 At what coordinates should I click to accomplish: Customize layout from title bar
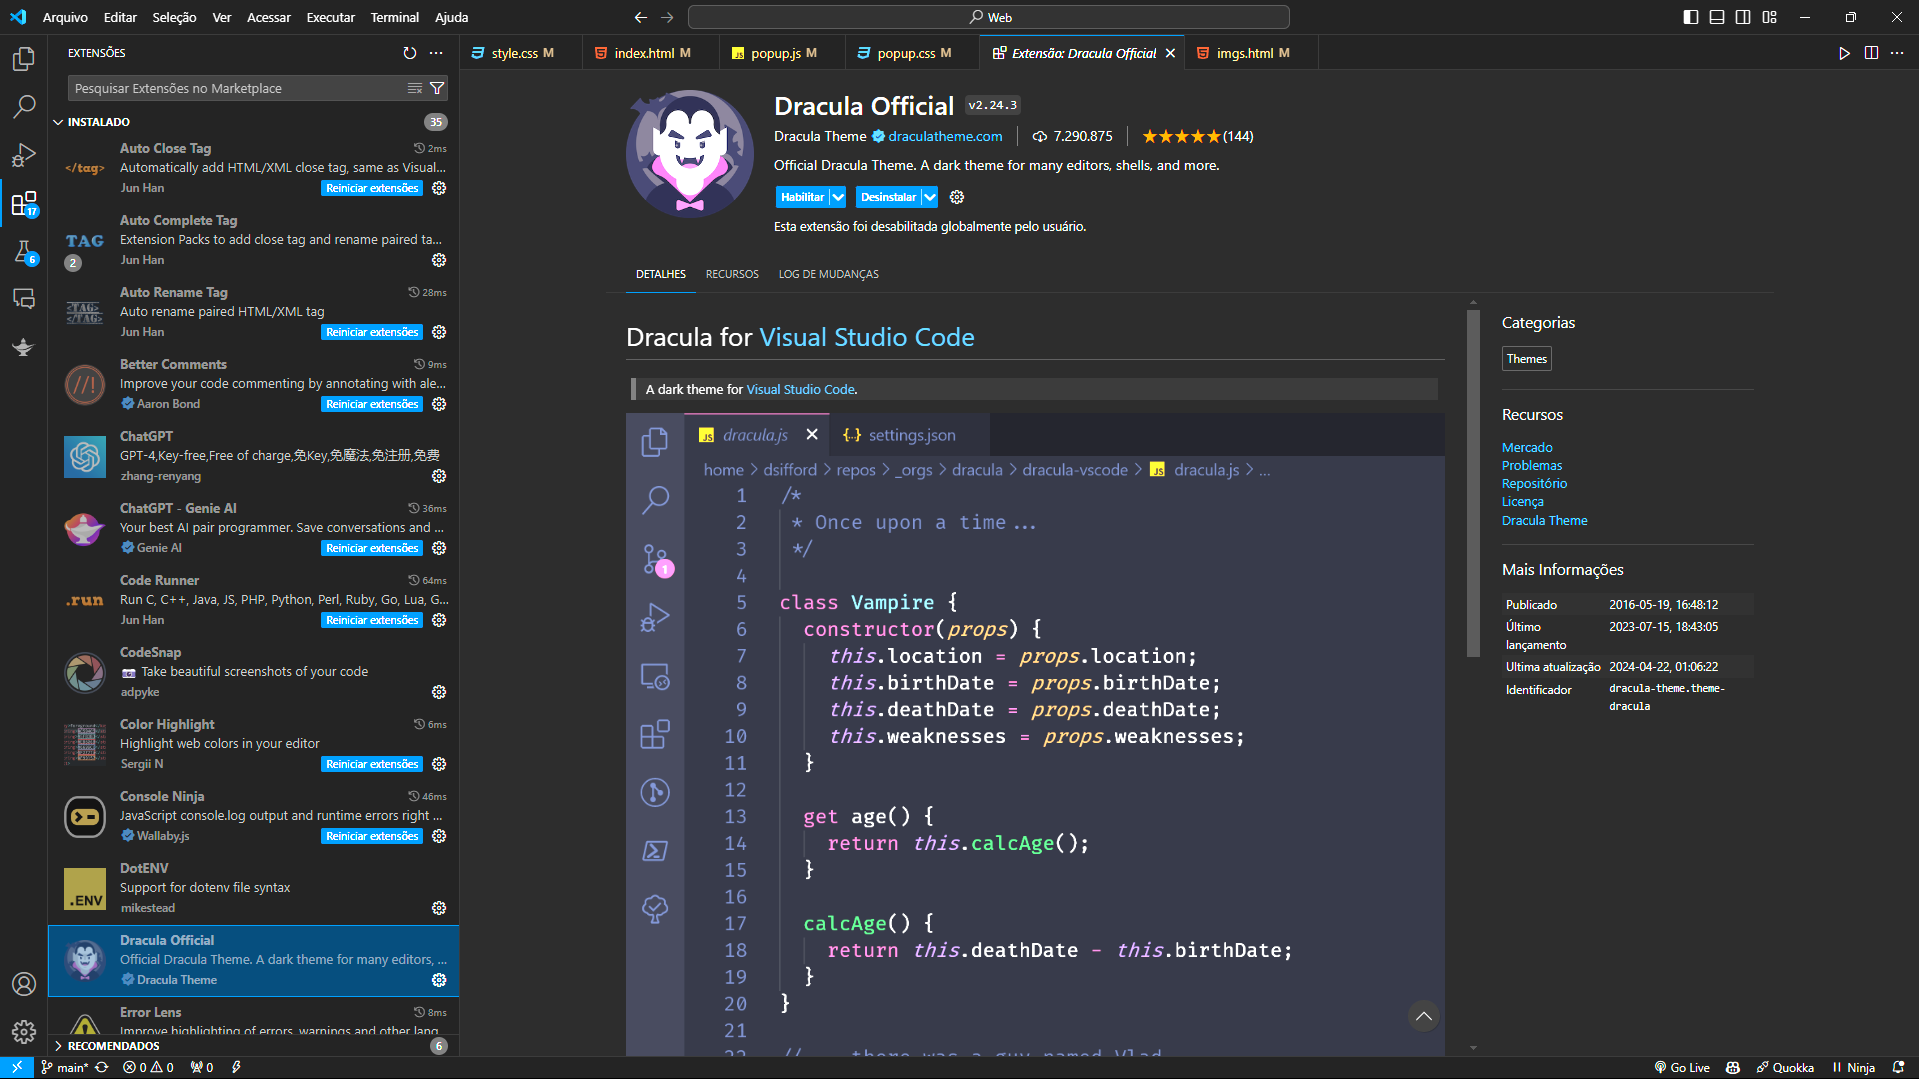(1770, 17)
